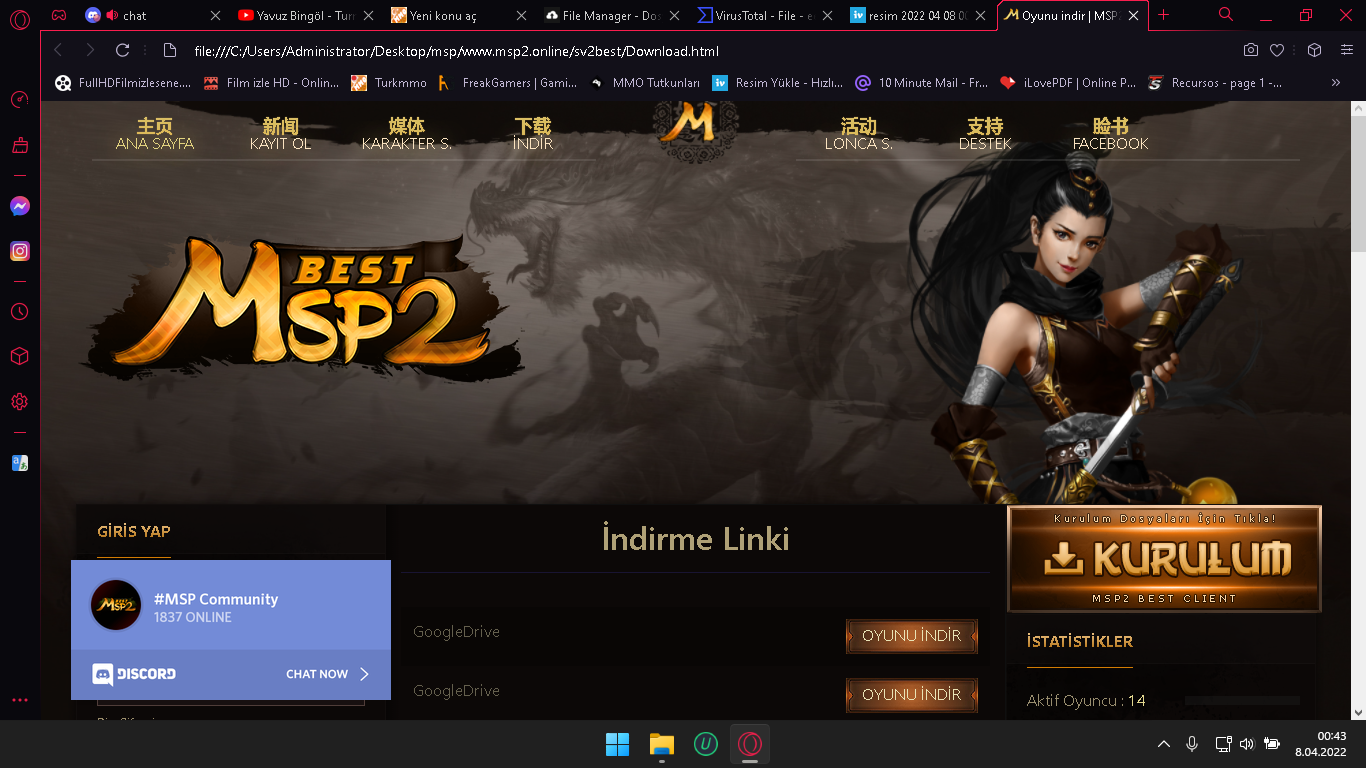Click first GoogleDrive OYUNU İNDİR button
Image resolution: width=1366 pixels, height=768 pixels.
(912, 636)
